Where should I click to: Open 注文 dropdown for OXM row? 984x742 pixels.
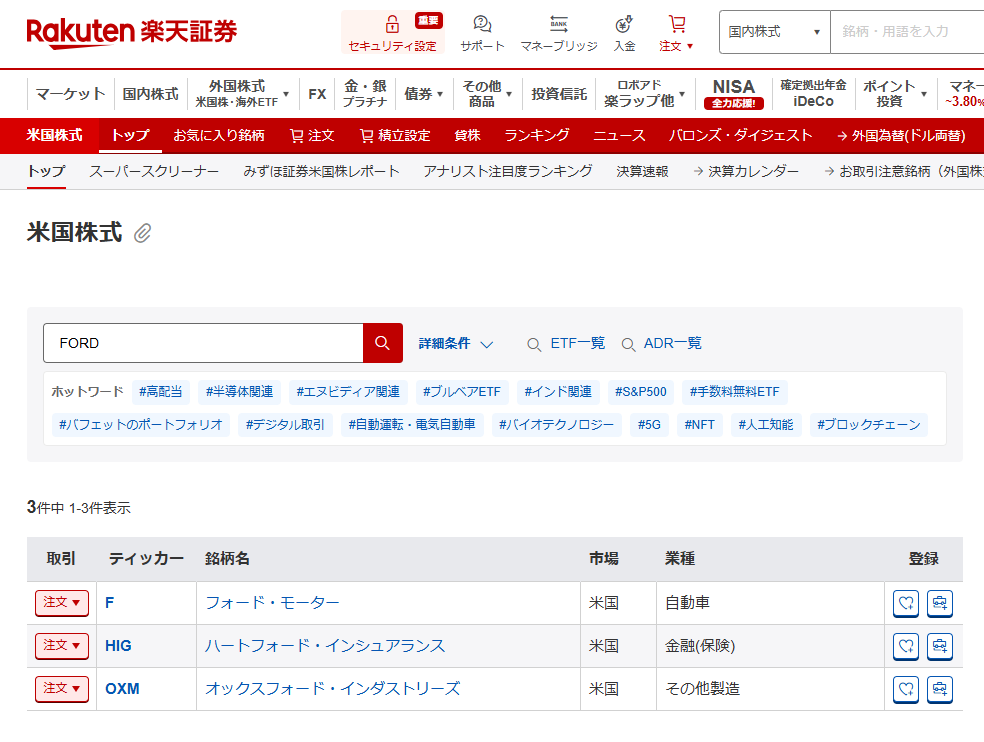coord(62,689)
